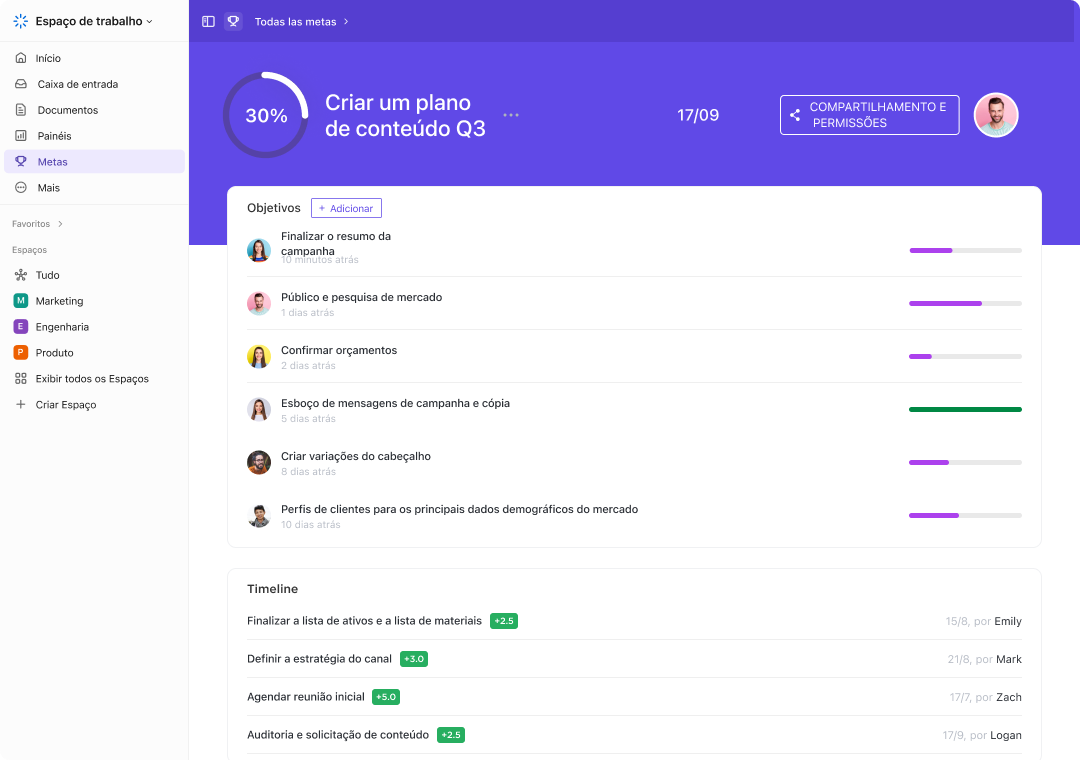Open Início home icon in sidebar
The width and height of the screenshot is (1080, 760).
21,58
